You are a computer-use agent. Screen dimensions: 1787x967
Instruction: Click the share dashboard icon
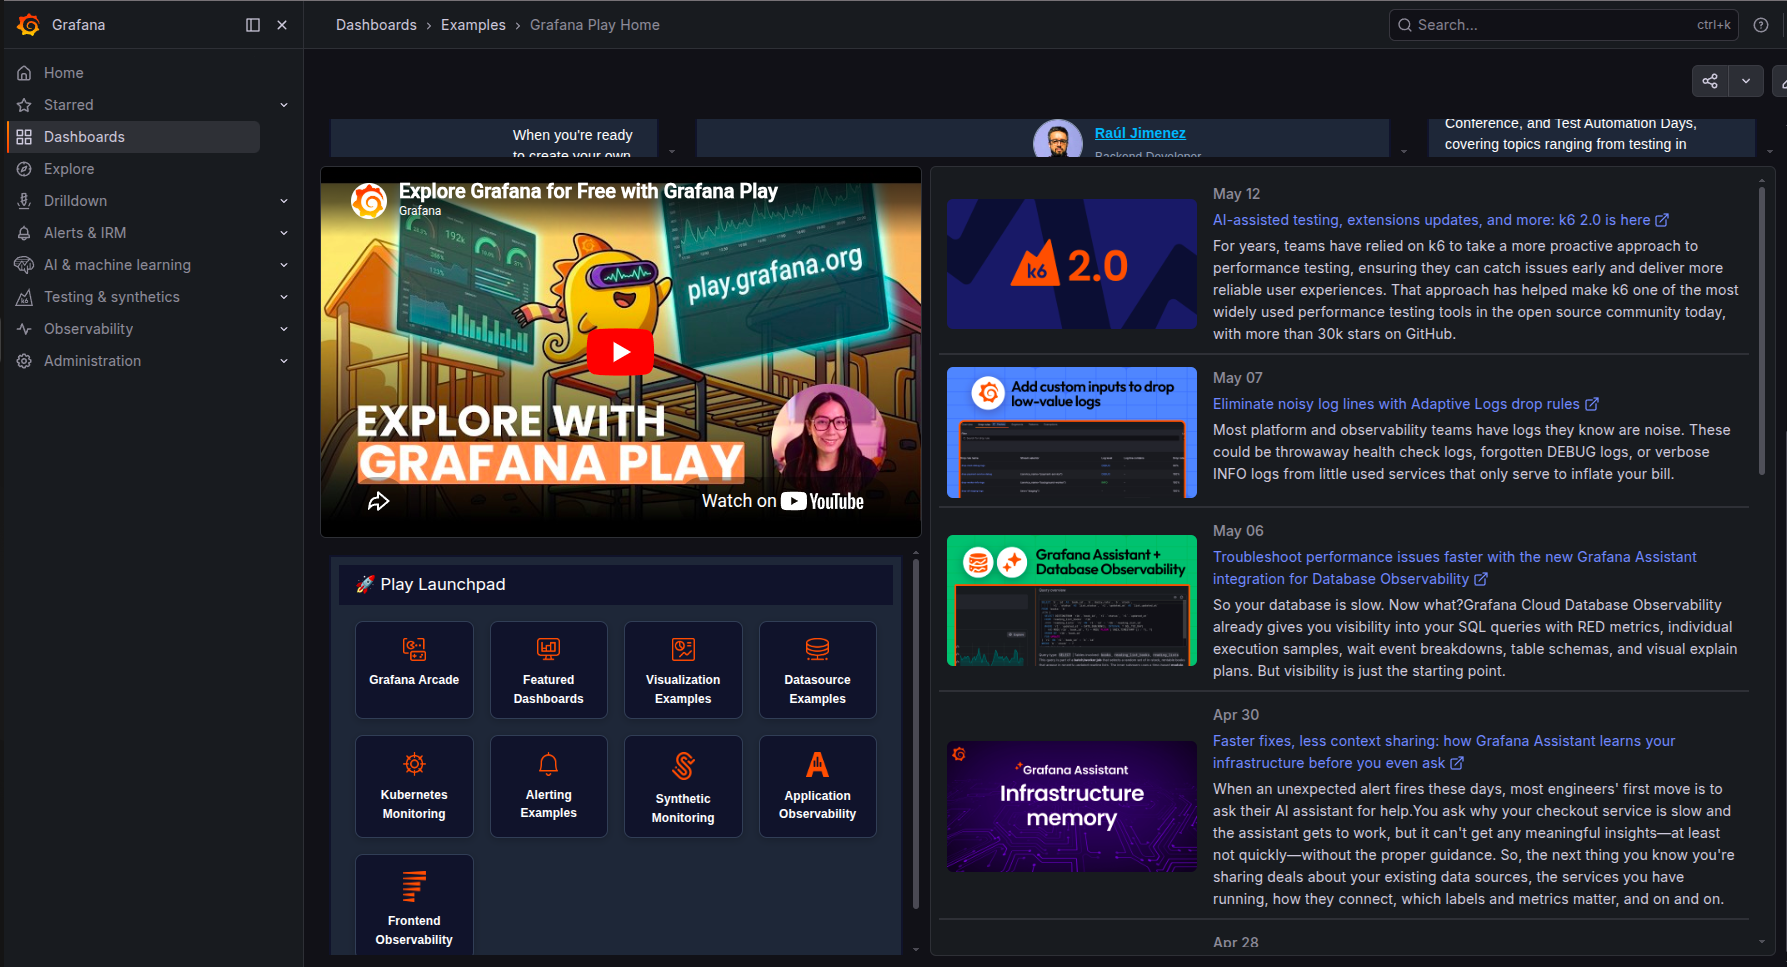click(x=1710, y=81)
